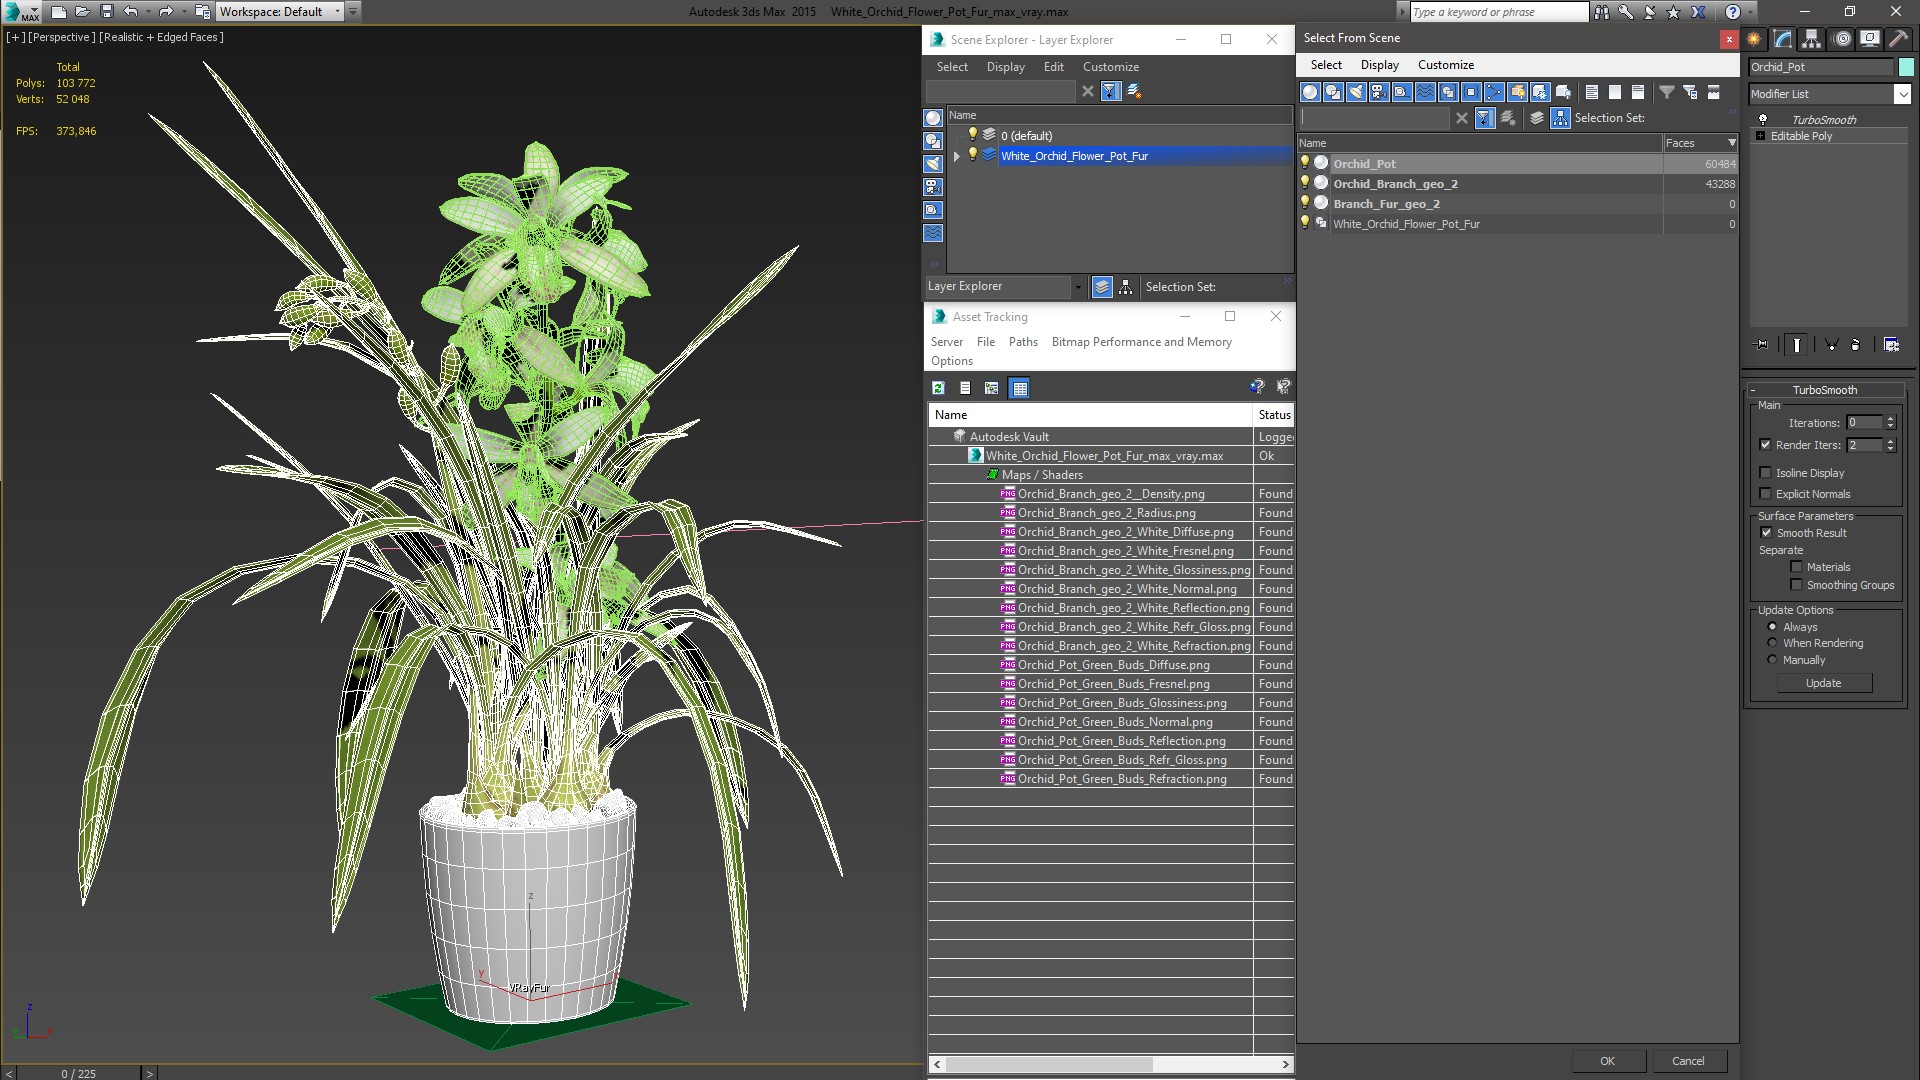Open the Motion command panel tab
Viewport: 1920px width, 1080px height.
point(1842,39)
